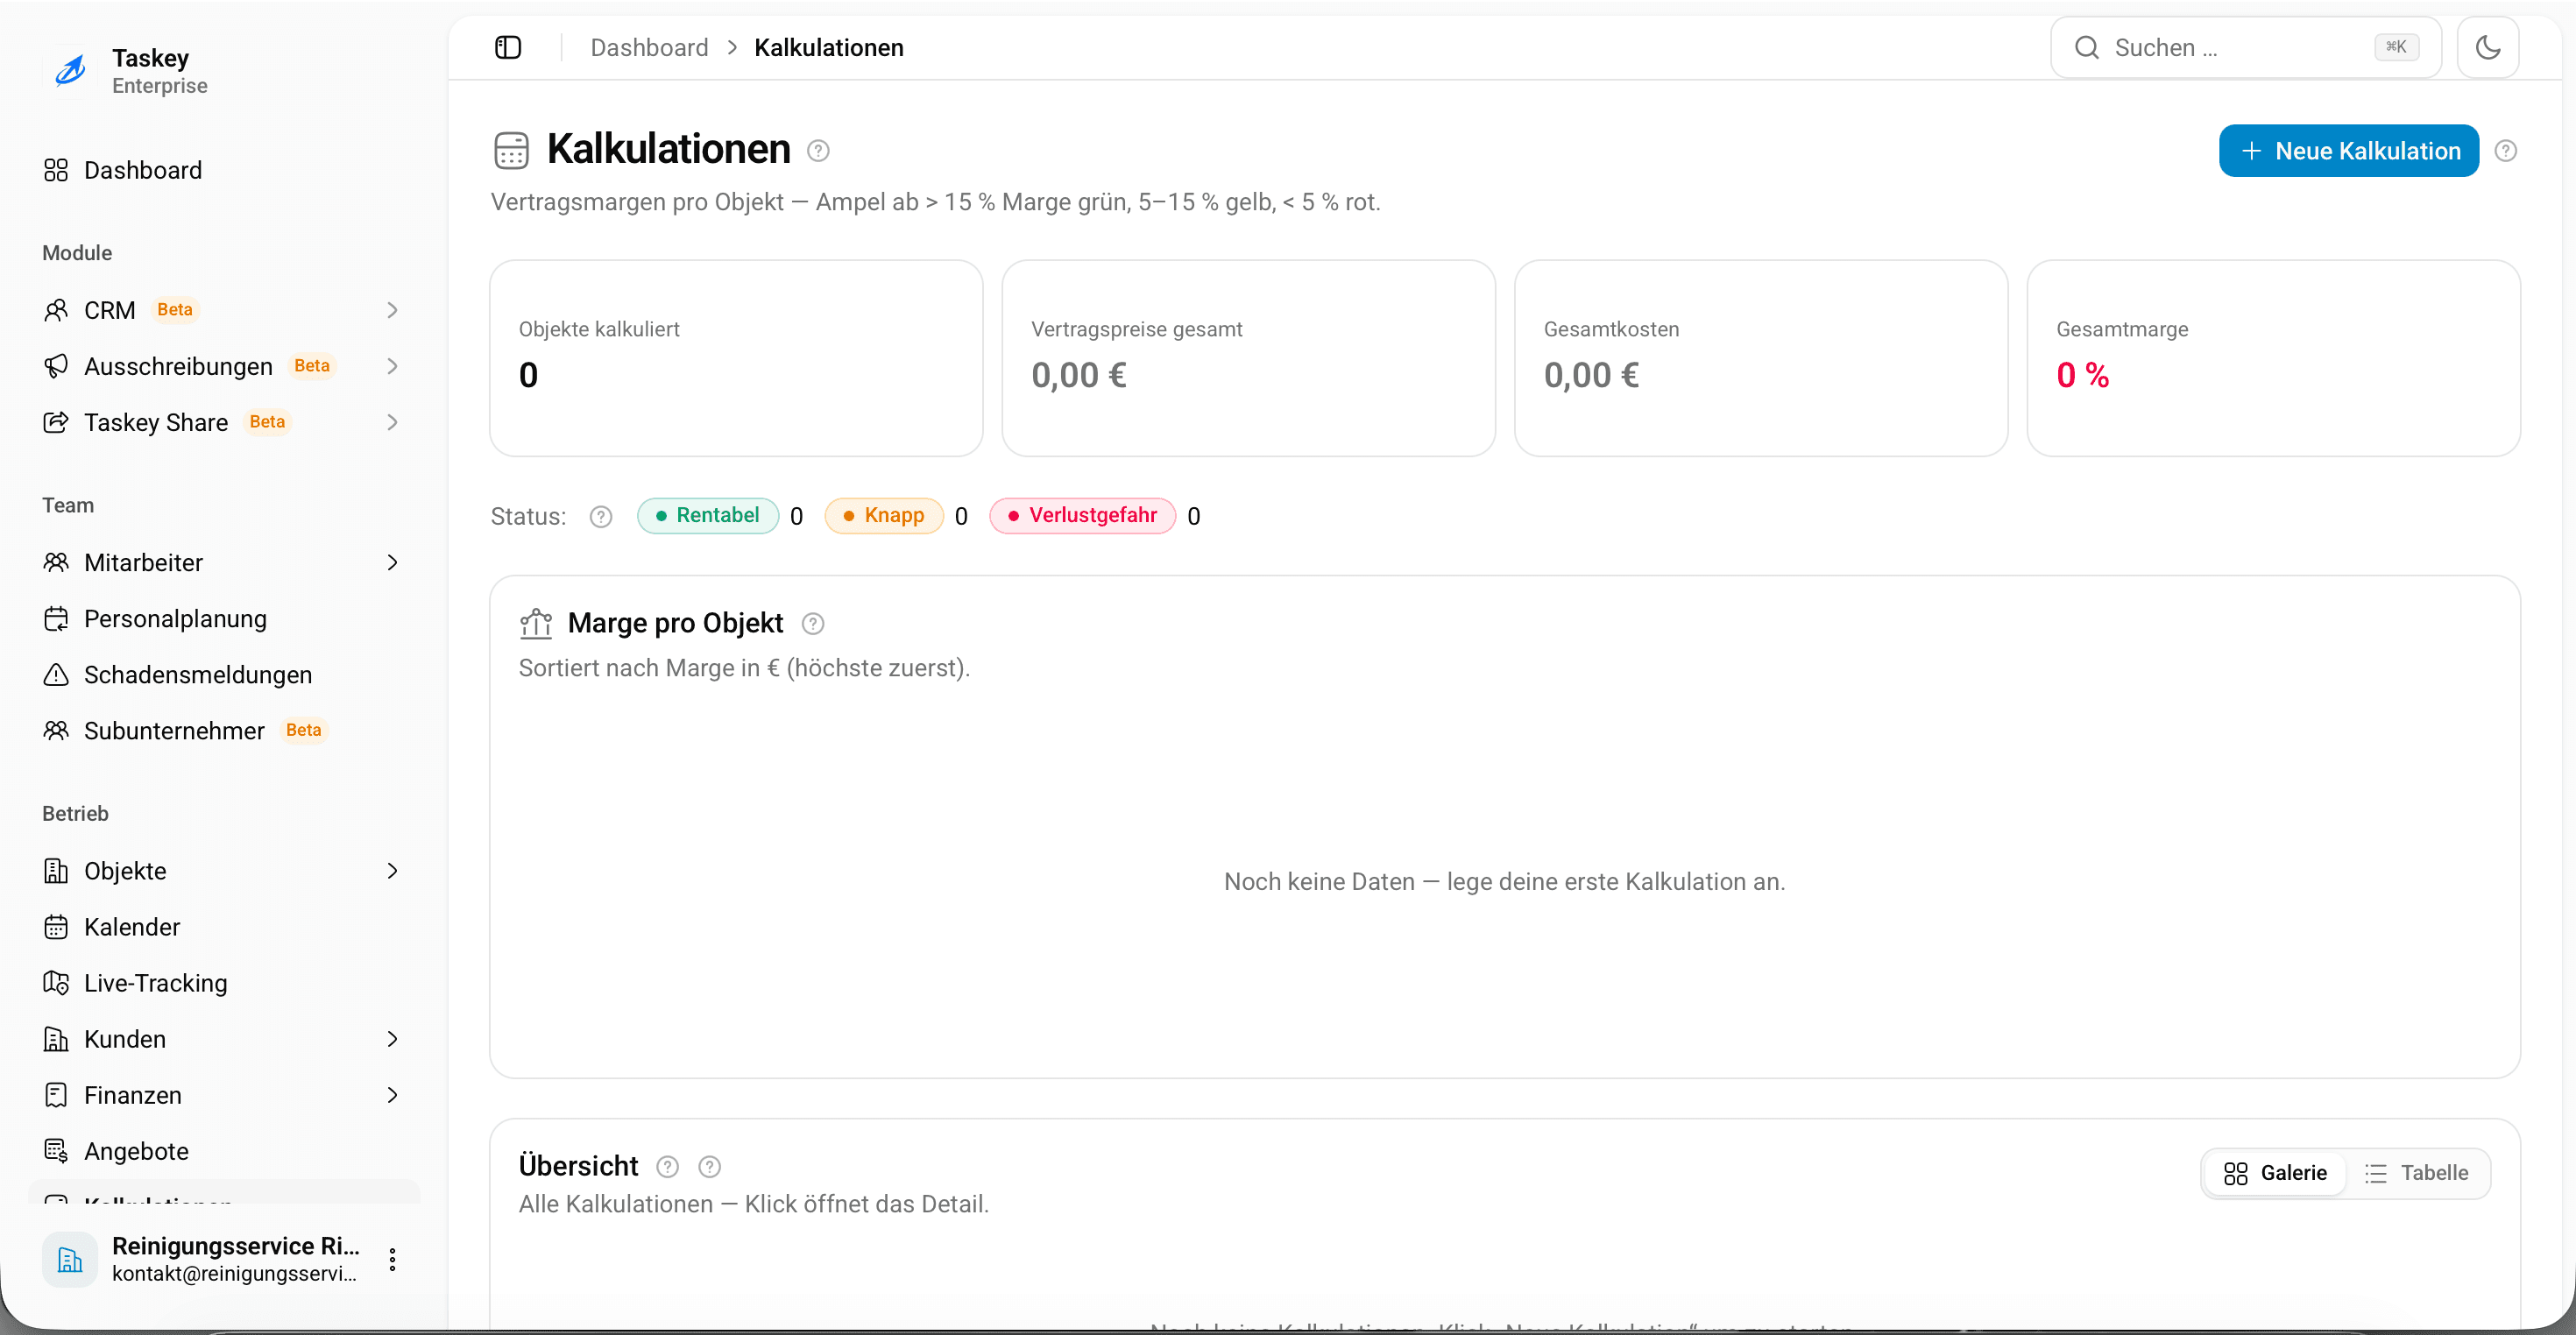Viewport: 2576px width, 1335px height.
Task: Click the left help icon beside Übersicht
Action: pos(667,1167)
